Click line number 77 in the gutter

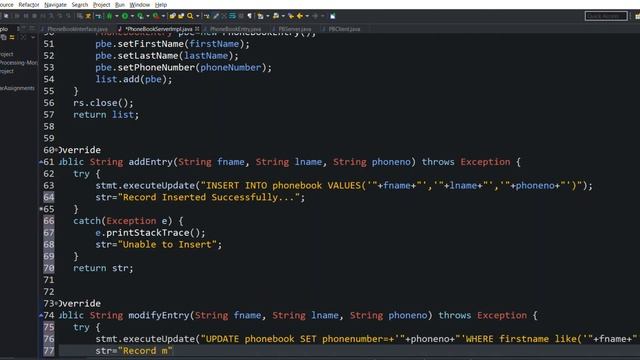coord(49,351)
